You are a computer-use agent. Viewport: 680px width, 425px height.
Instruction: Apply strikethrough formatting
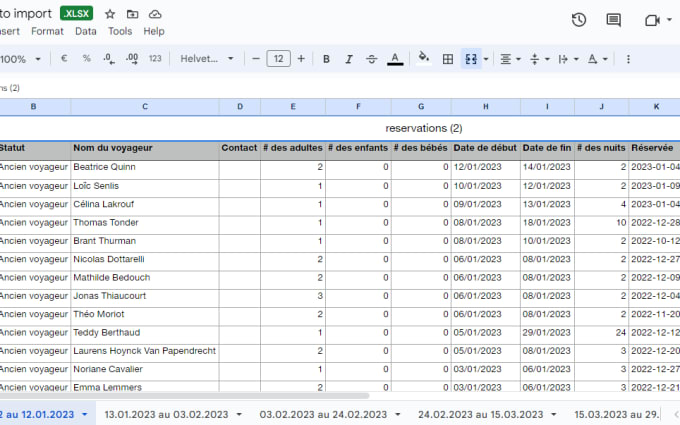372,59
